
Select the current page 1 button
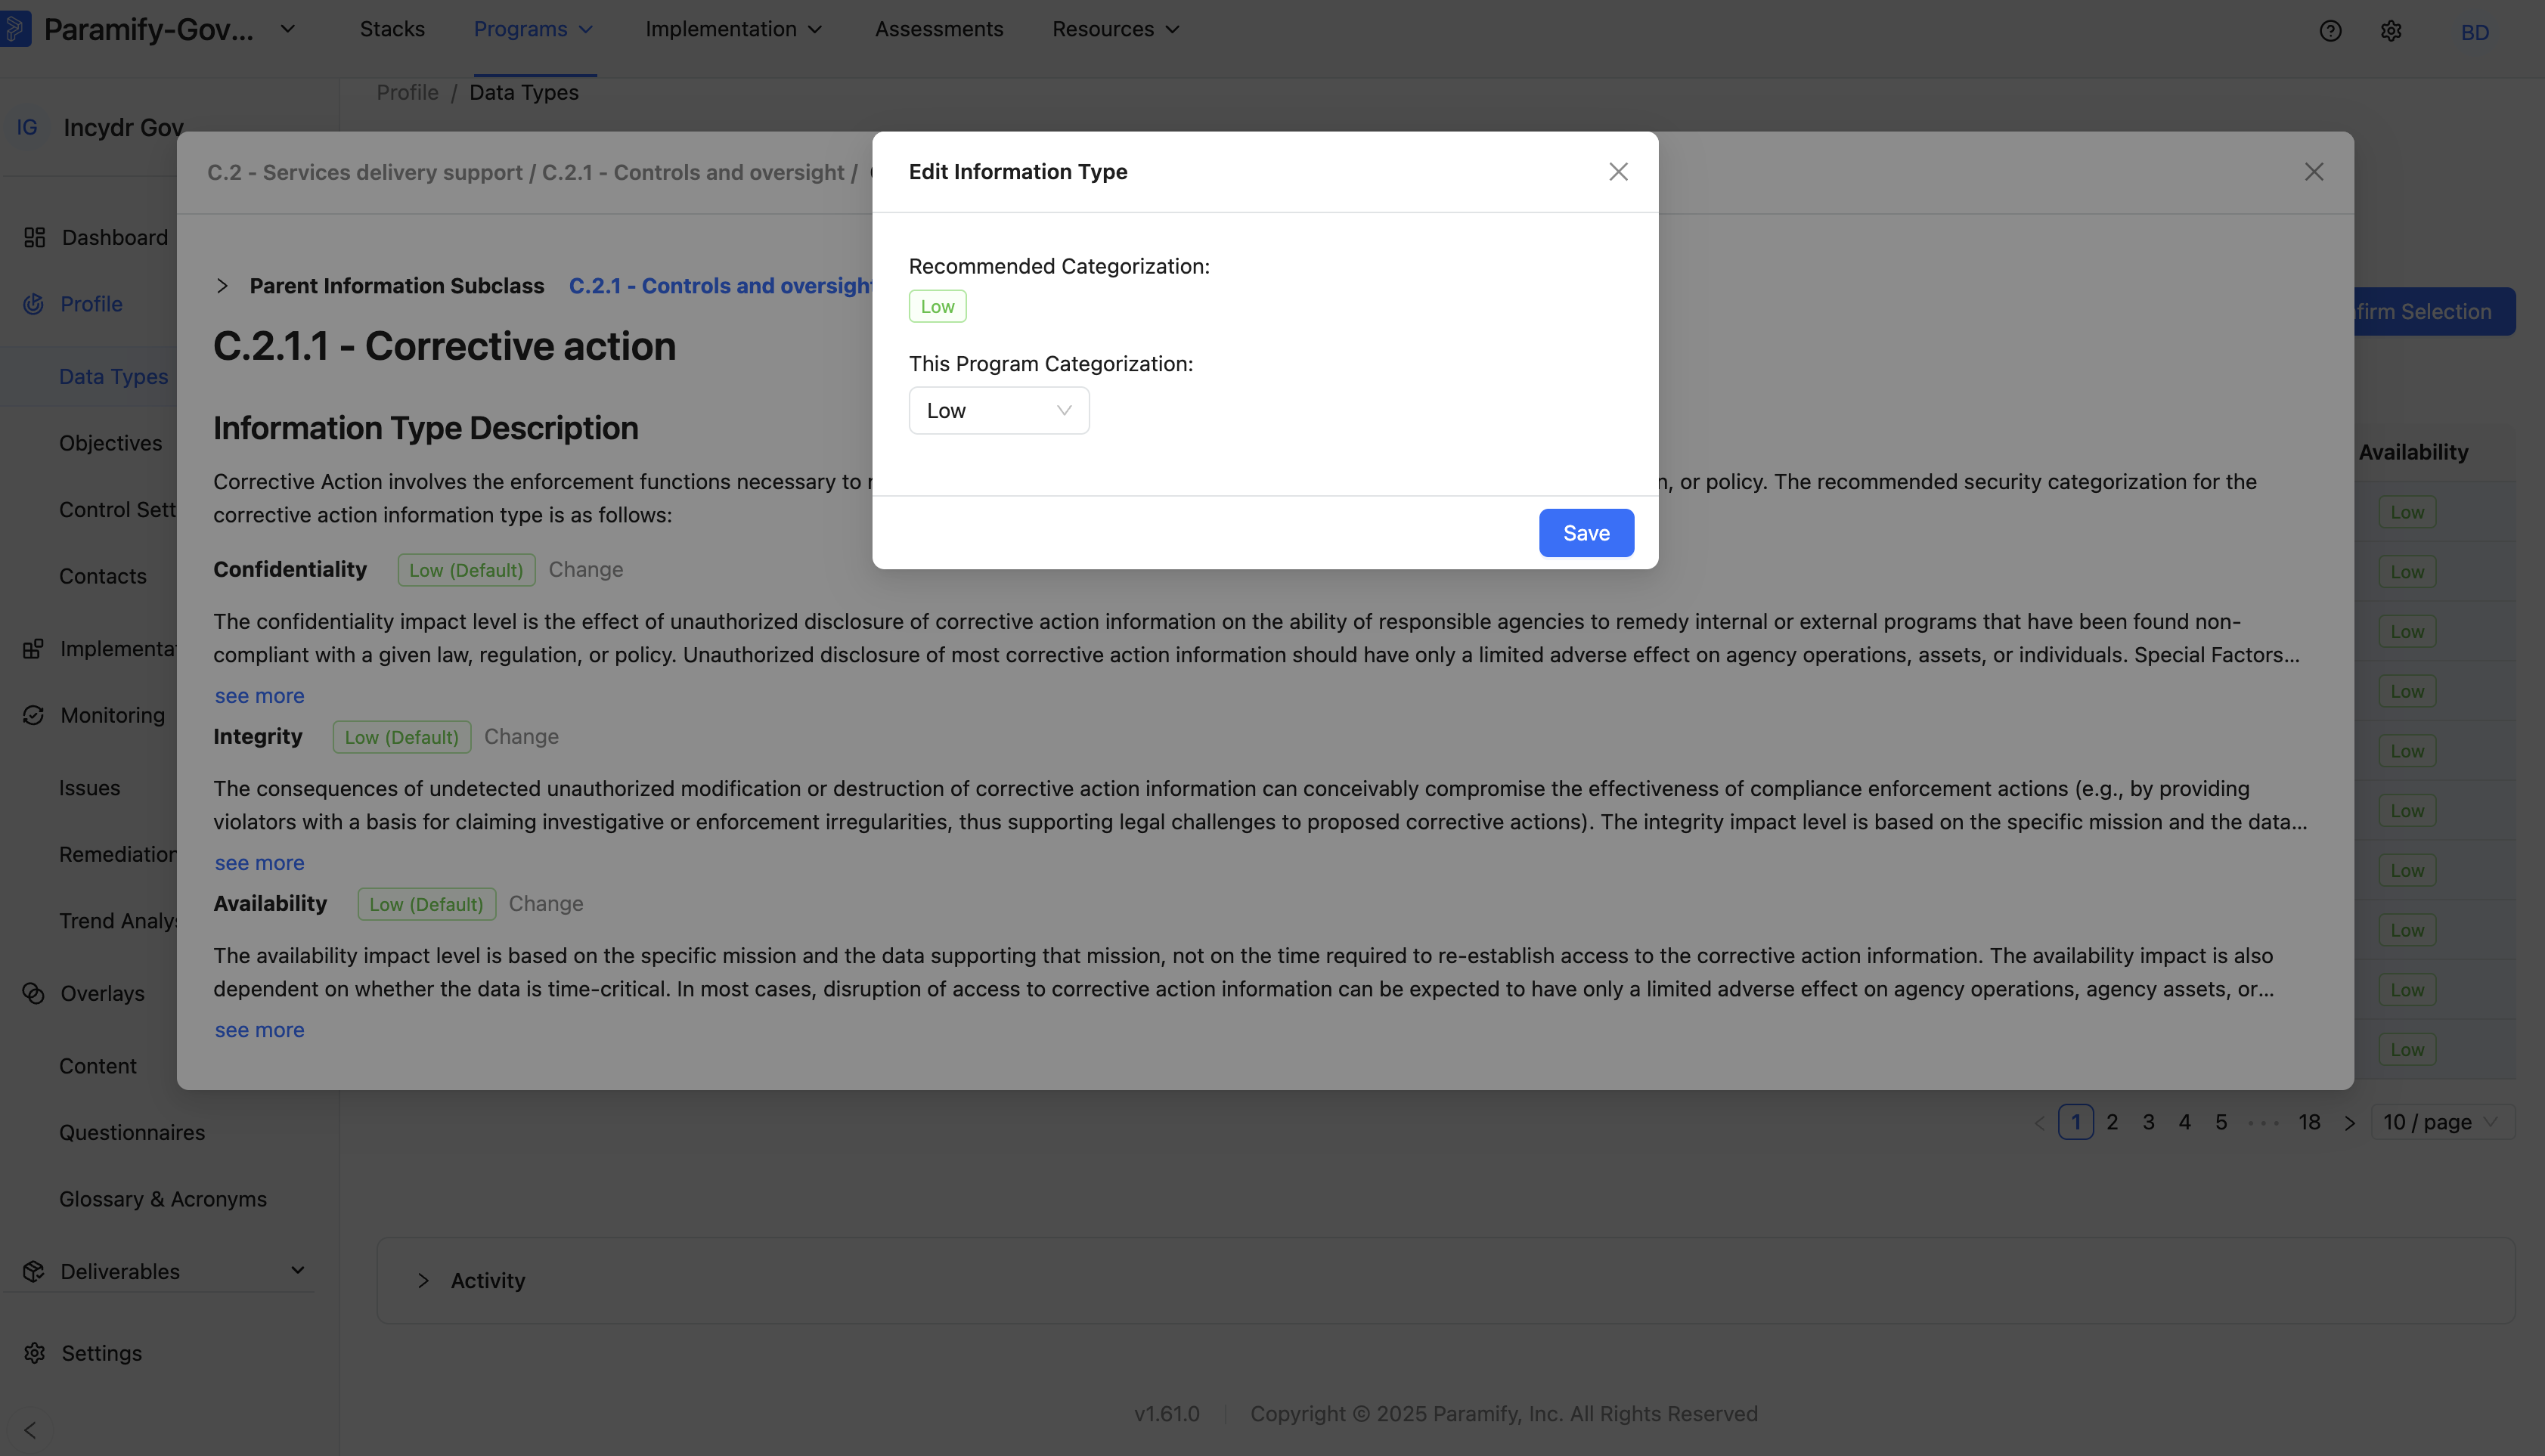click(x=2076, y=1122)
